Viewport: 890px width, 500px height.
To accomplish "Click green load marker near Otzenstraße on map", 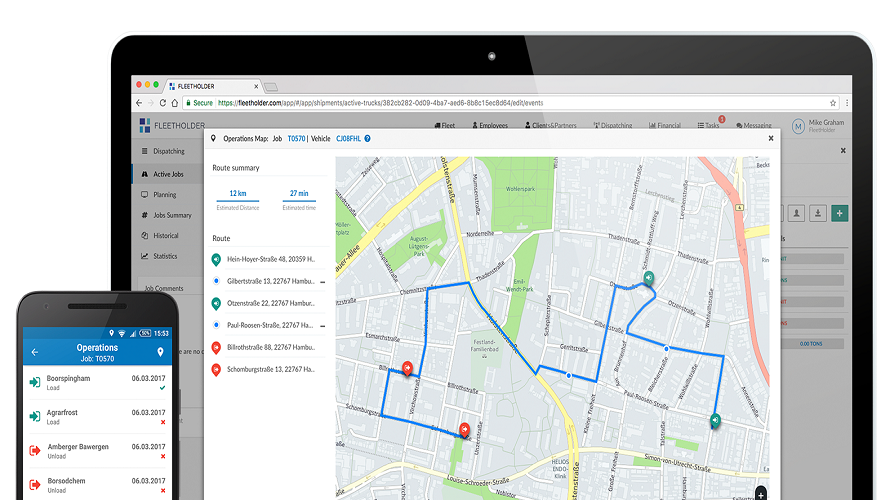I will (x=648, y=278).
